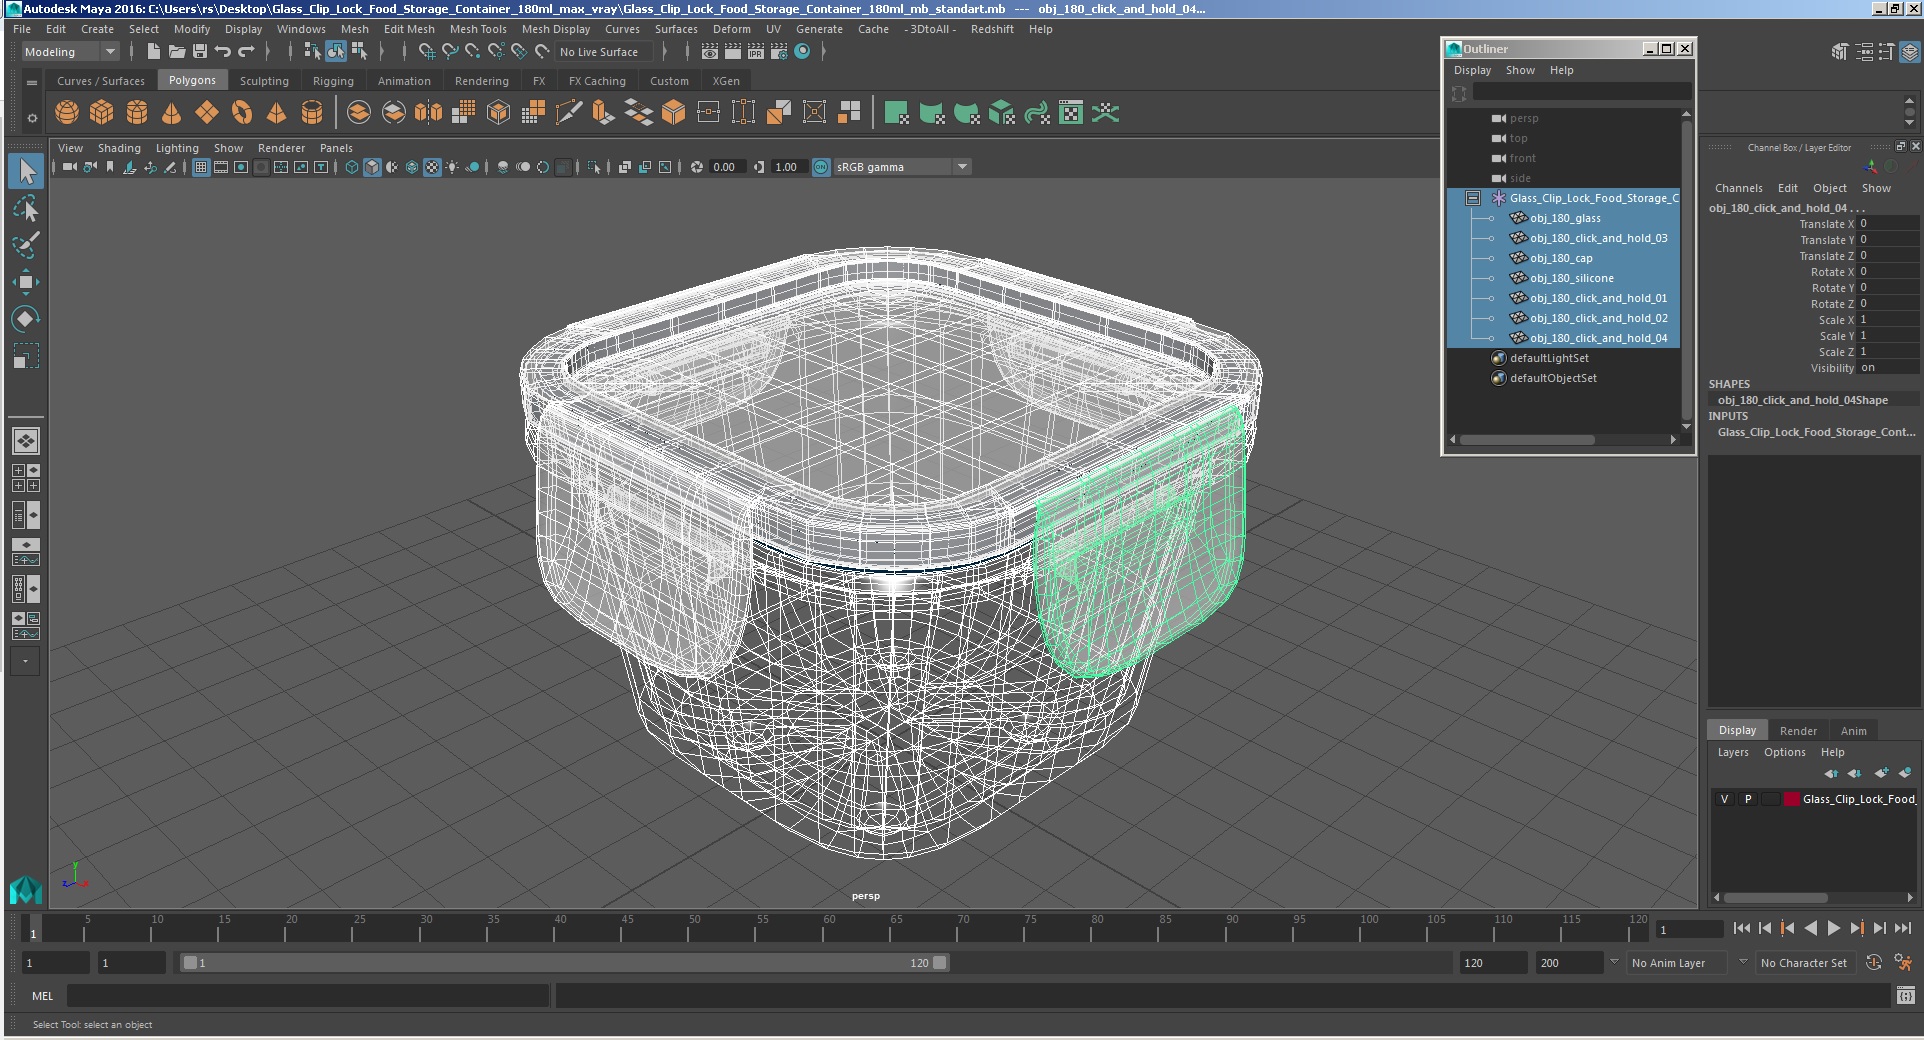This screenshot has height=1040, width=1924.
Task: Switch to four-view pane layout
Action: coord(26,478)
